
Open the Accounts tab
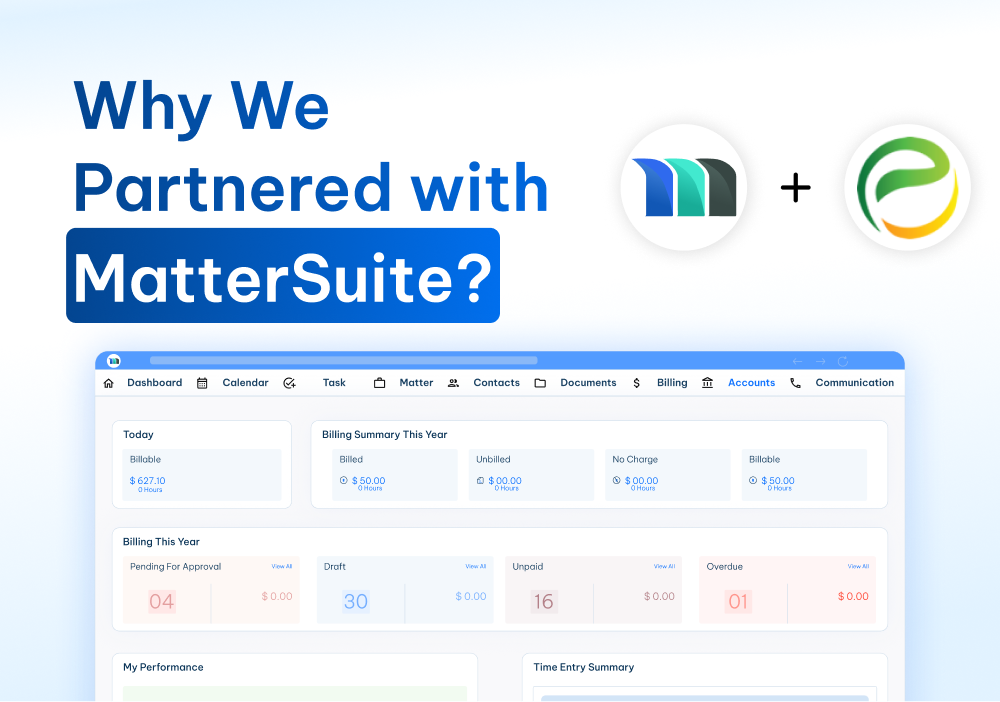point(751,383)
